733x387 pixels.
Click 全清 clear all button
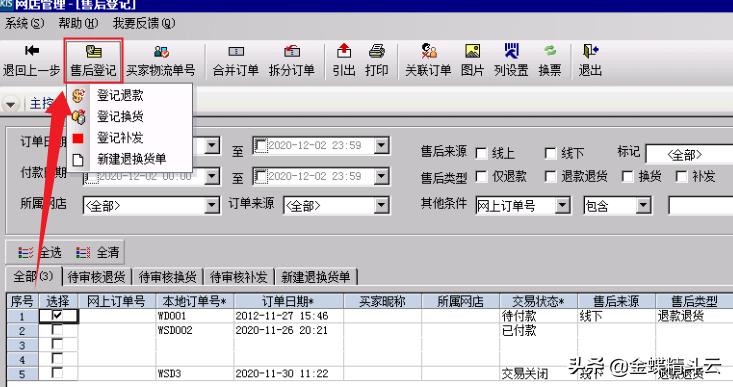click(x=98, y=253)
